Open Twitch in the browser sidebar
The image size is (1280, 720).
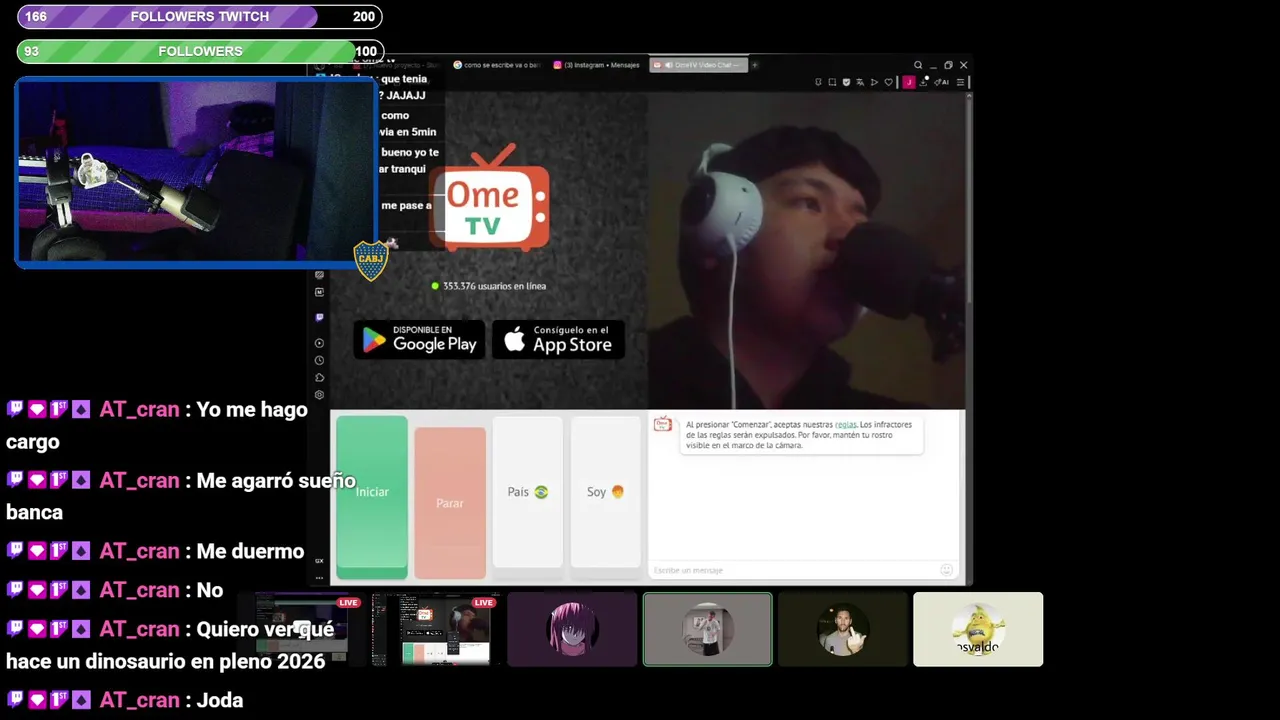[x=319, y=317]
